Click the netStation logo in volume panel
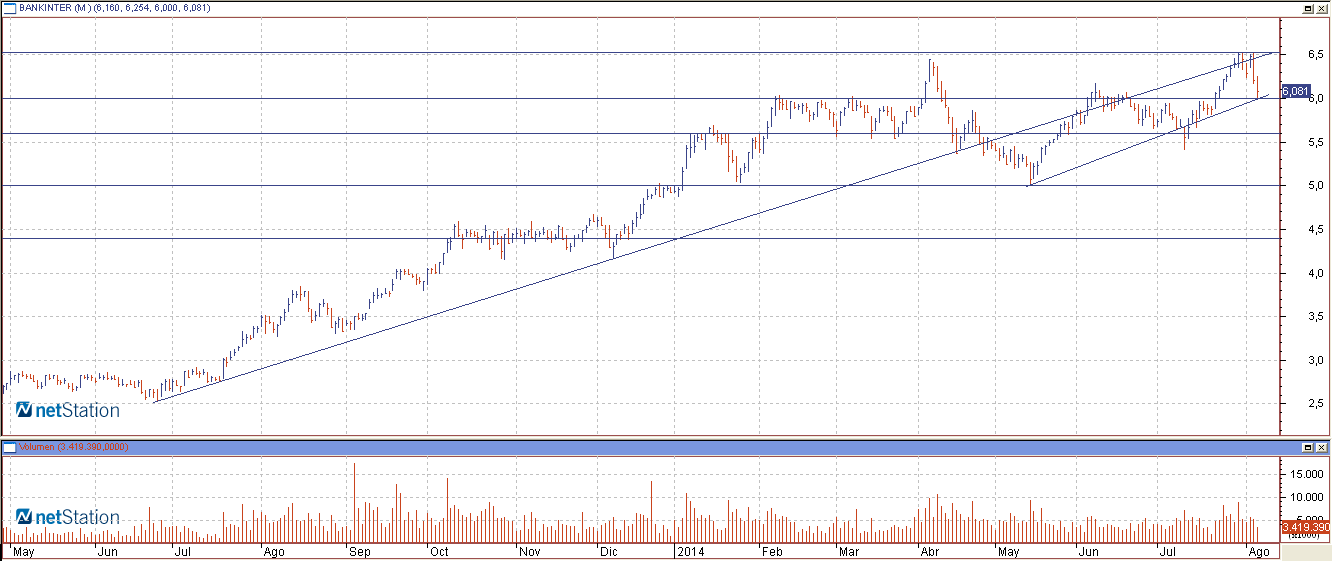The width and height of the screenshot is (1332, 561). (67, 517)
